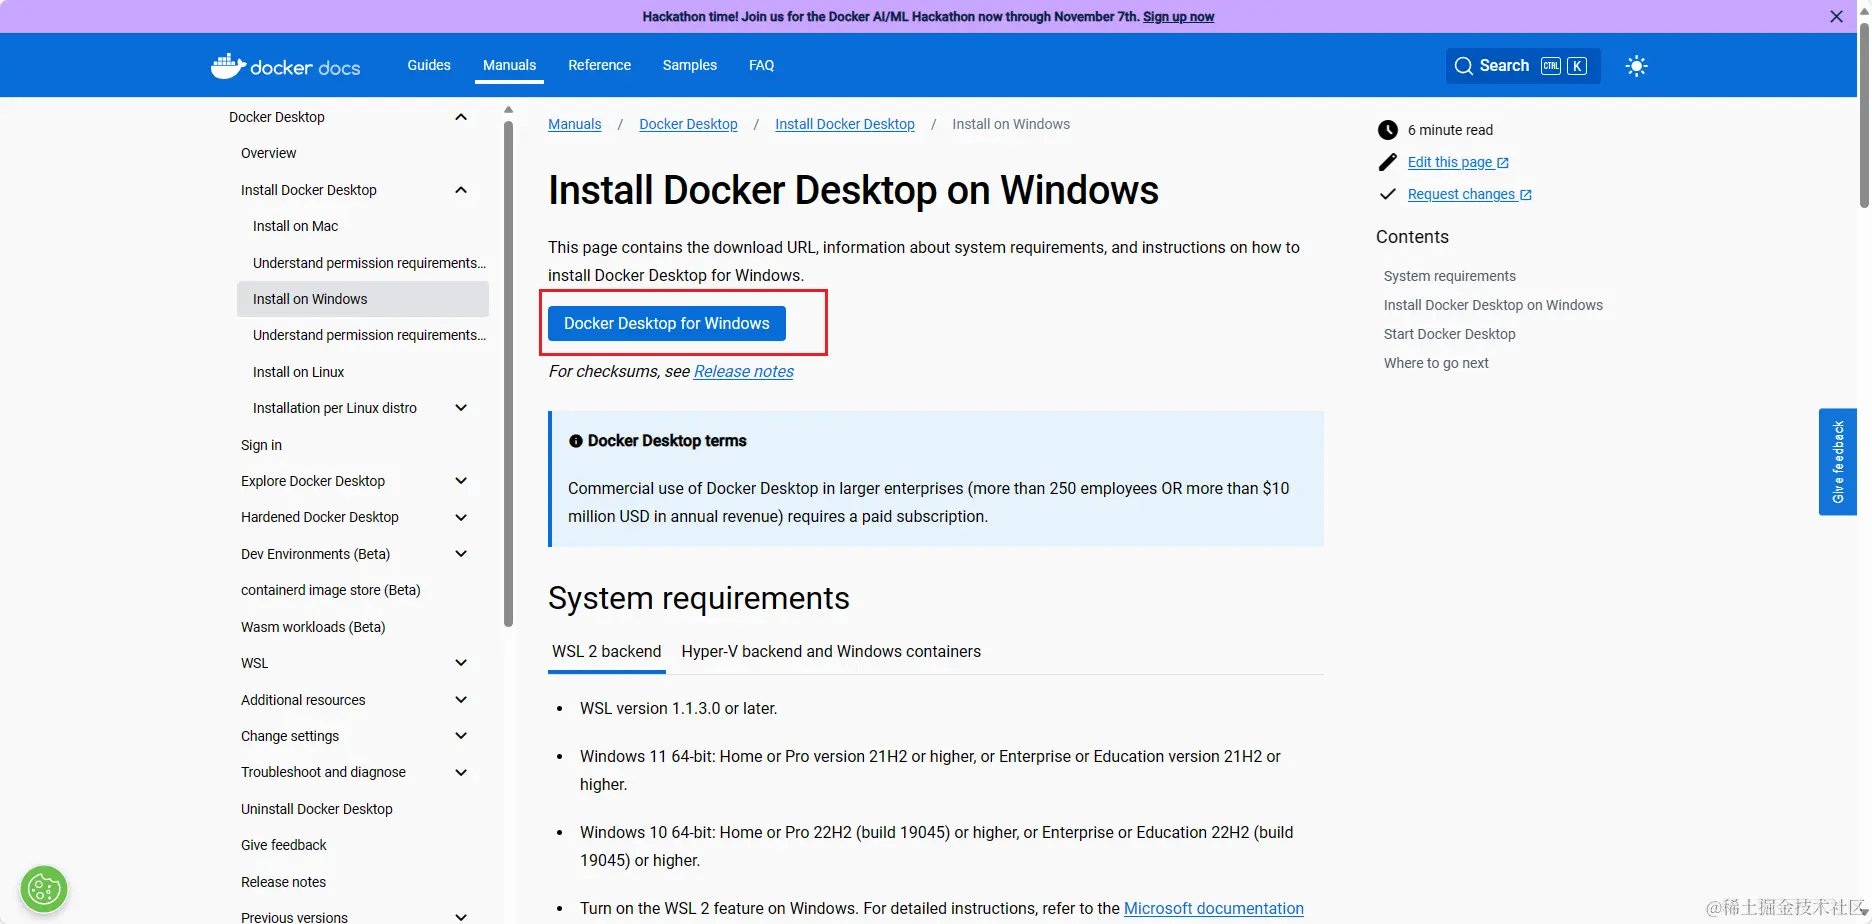
Task: Open the FAQ menu item
Action: 761,64
